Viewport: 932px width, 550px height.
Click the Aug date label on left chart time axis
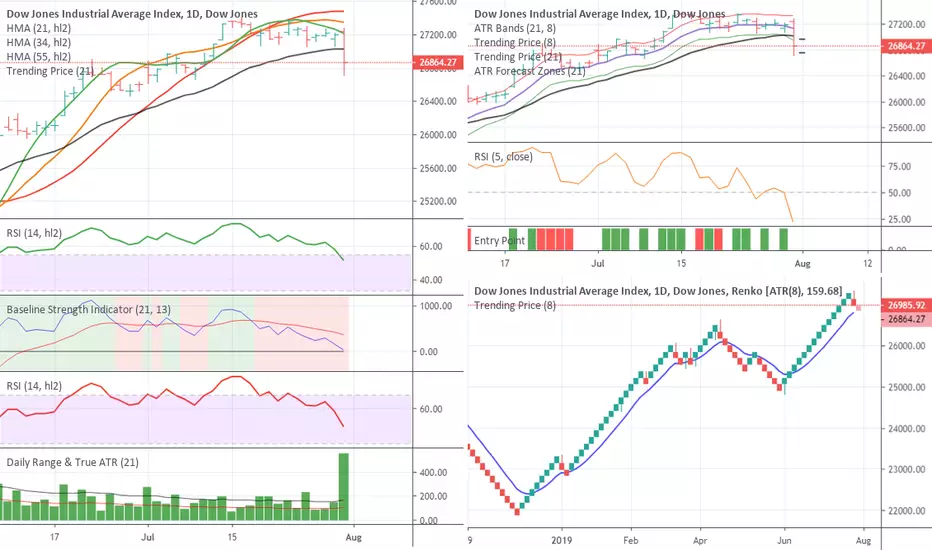pos(353,537)
